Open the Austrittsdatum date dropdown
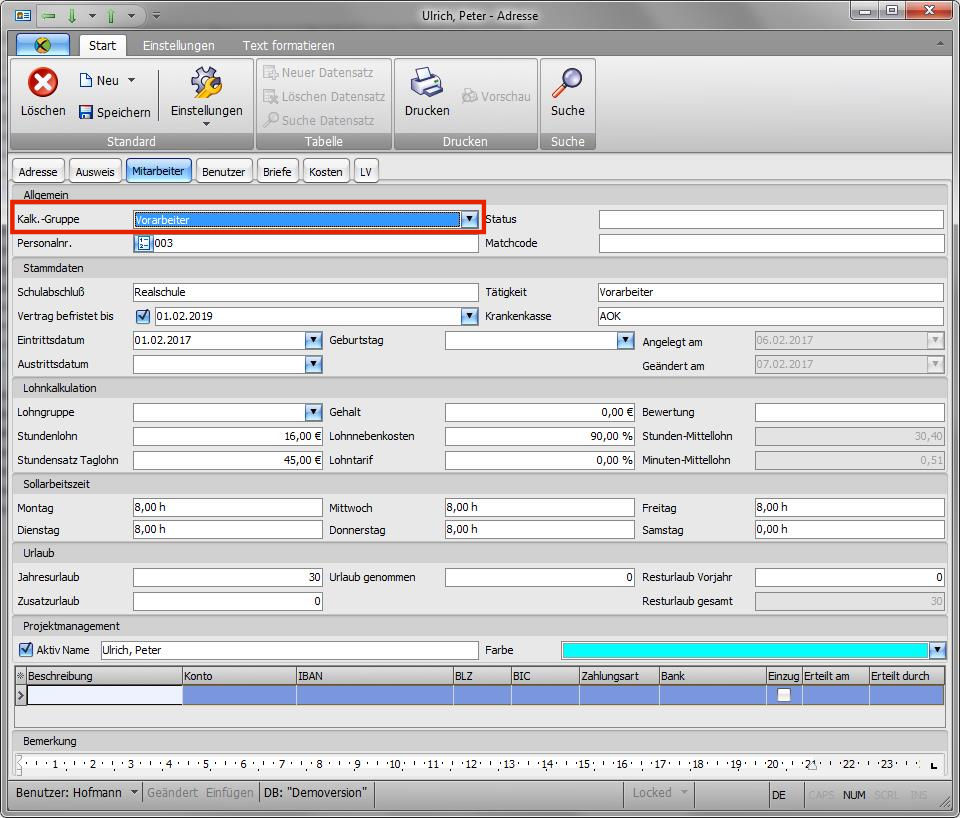Image resolution: width=960 pixels, height=818 pixels. 313,364
